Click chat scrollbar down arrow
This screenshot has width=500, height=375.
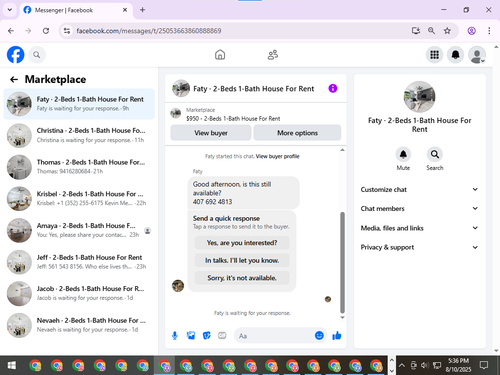click(342, 317)
